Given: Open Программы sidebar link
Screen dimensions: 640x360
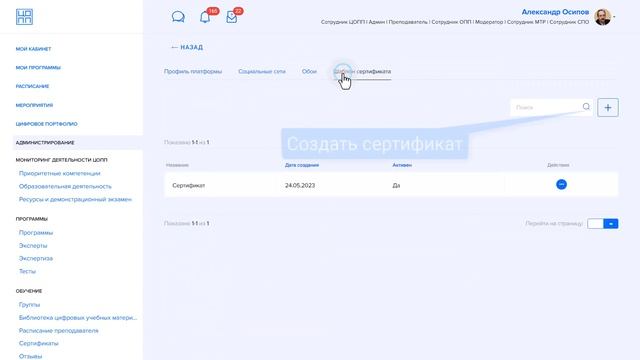Looking at the screenshot, I should [x=36, y=233].
